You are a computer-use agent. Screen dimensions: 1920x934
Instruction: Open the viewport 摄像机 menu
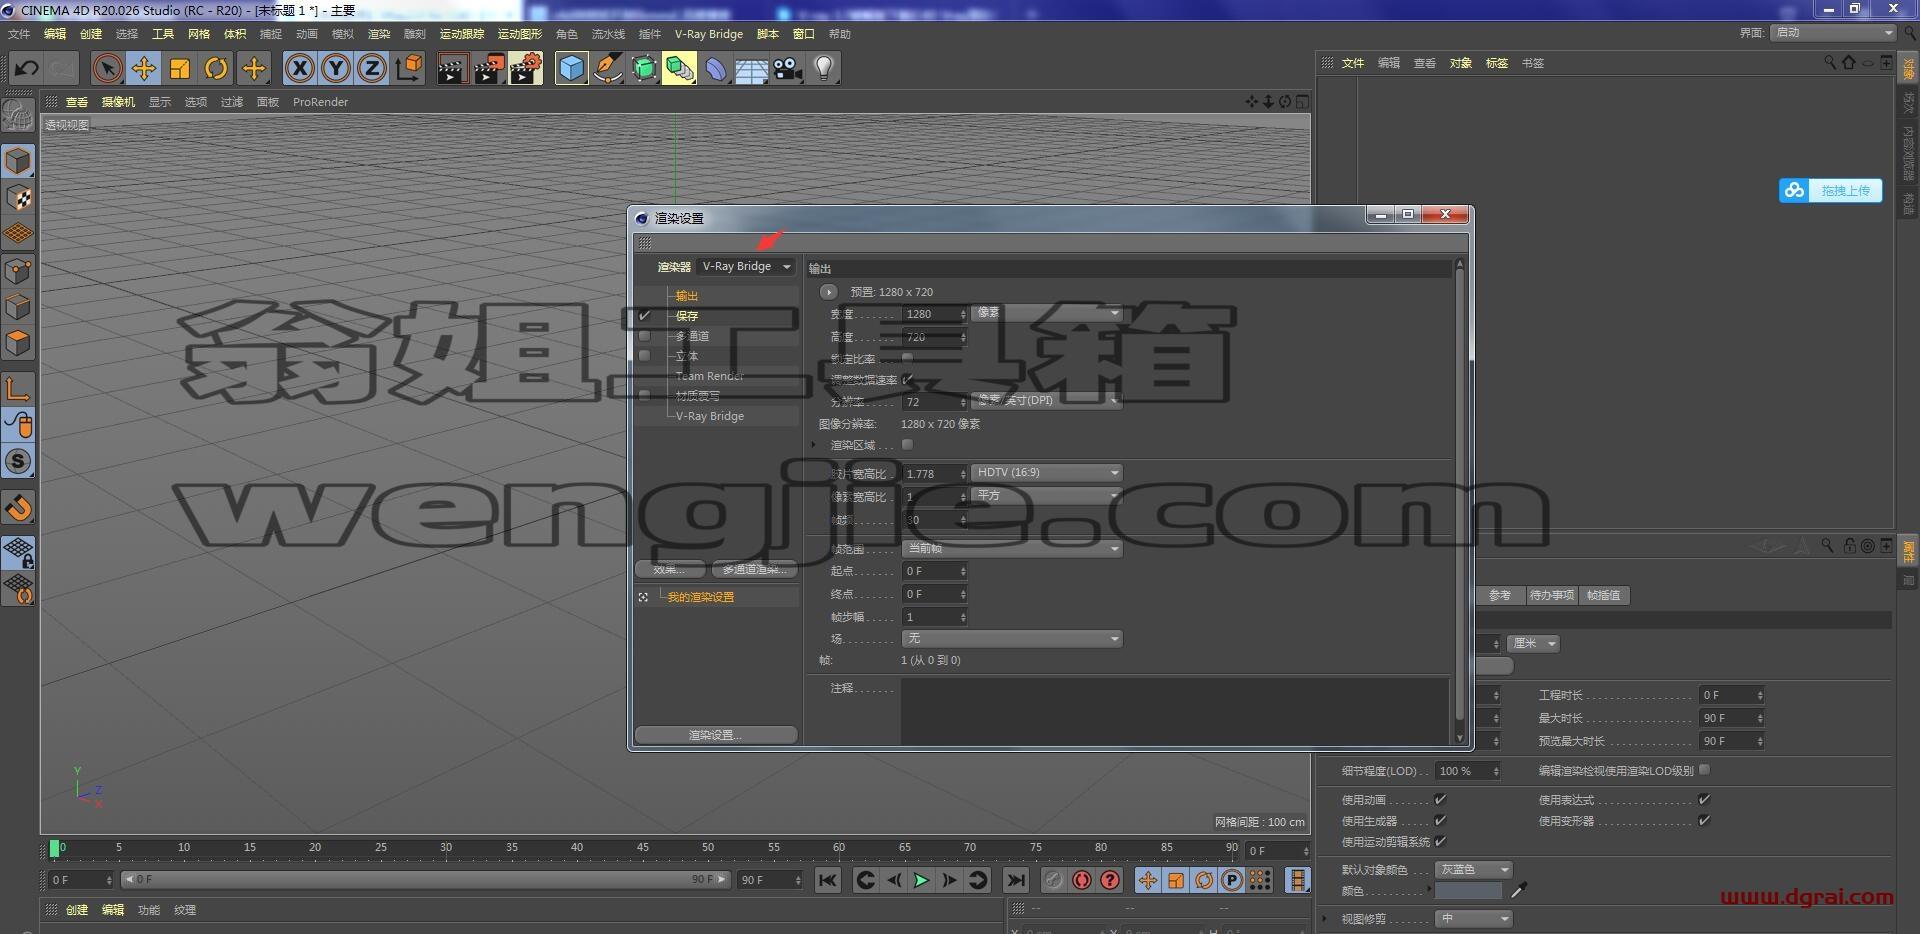tap(118, 102)
